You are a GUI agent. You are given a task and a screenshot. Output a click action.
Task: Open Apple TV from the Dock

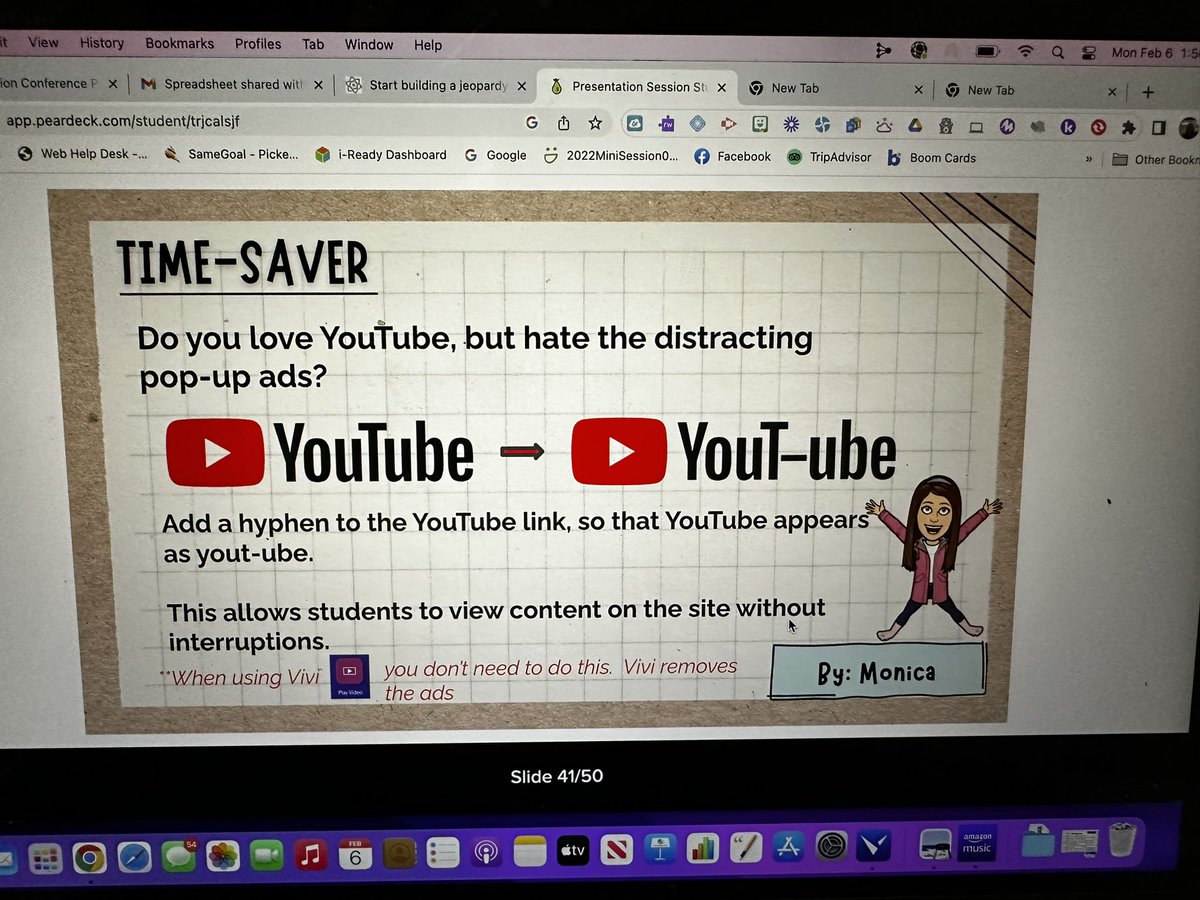(573, 852)
